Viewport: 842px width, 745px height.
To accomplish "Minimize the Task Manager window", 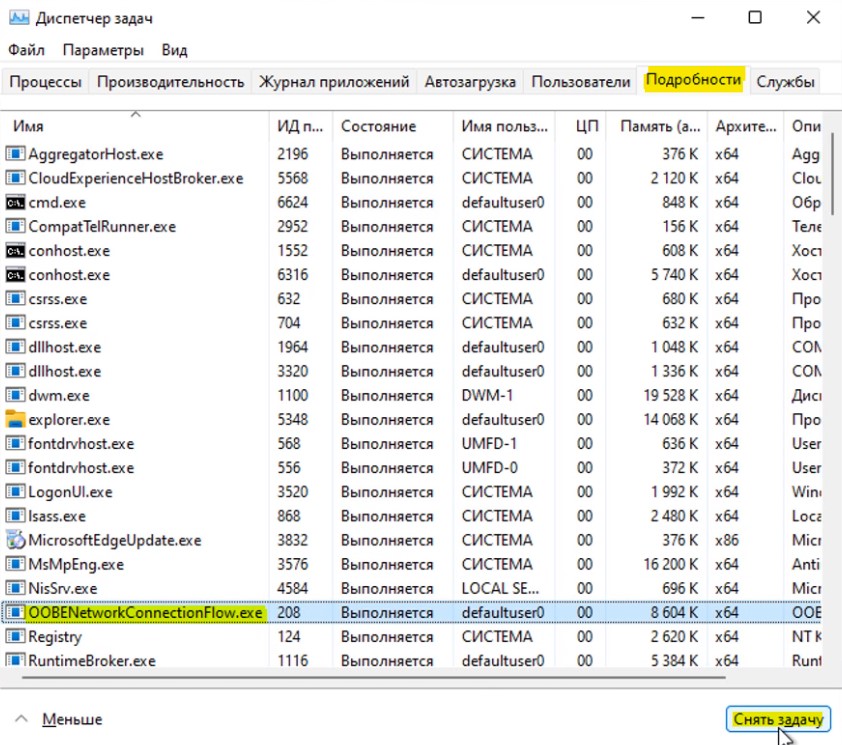I will click(x=698, y=17).
